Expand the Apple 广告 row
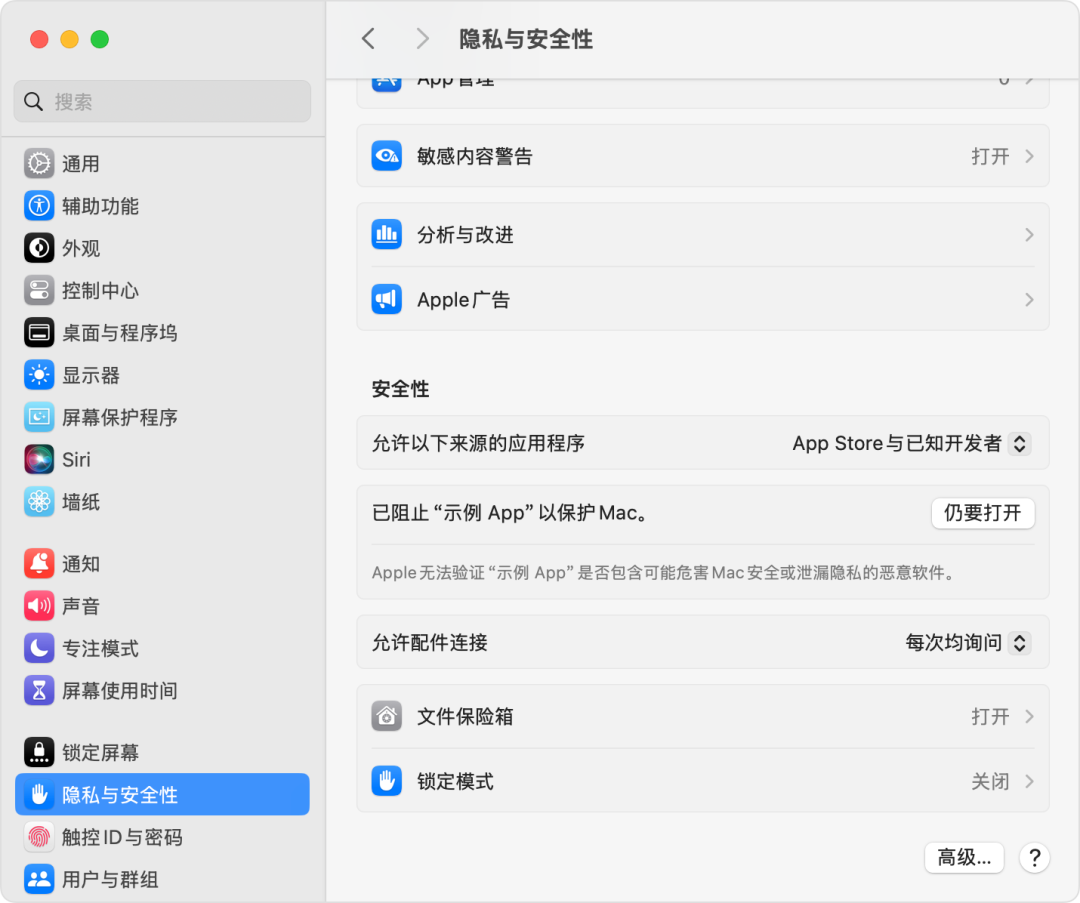This screenshot has height=903, width=1080. [700, 299]
